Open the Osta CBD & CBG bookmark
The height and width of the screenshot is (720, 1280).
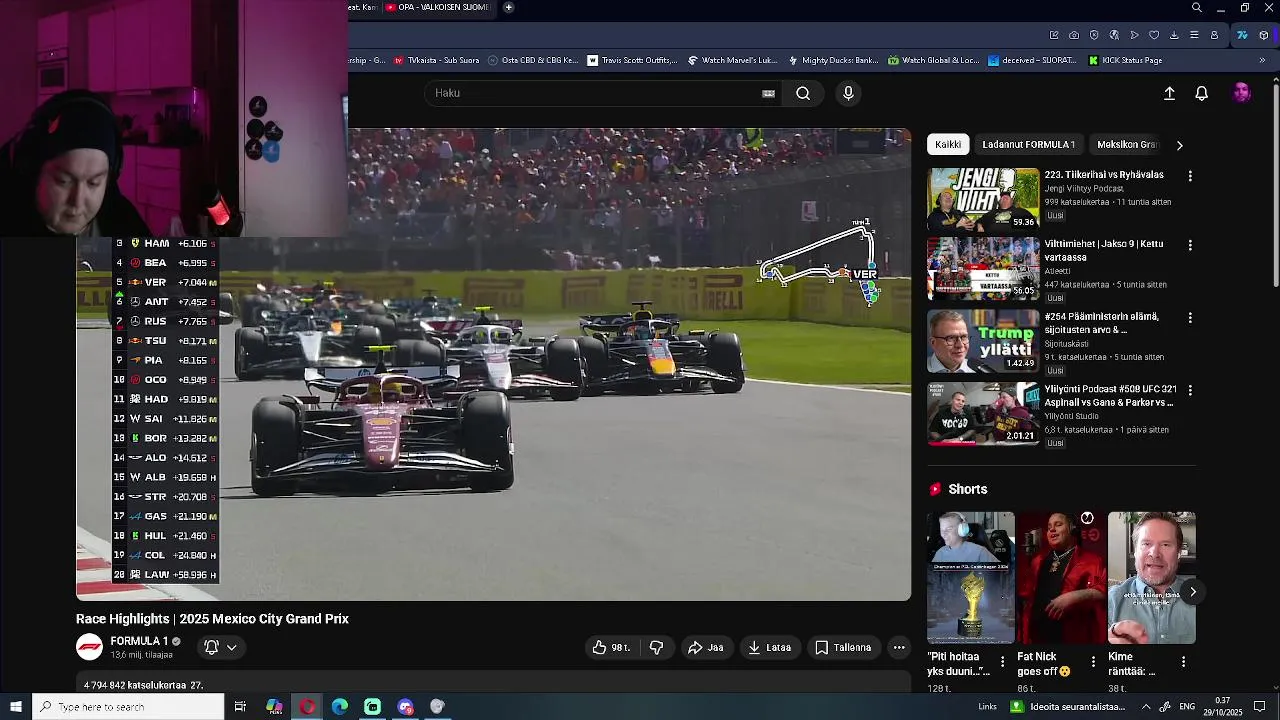pos(533,60)
